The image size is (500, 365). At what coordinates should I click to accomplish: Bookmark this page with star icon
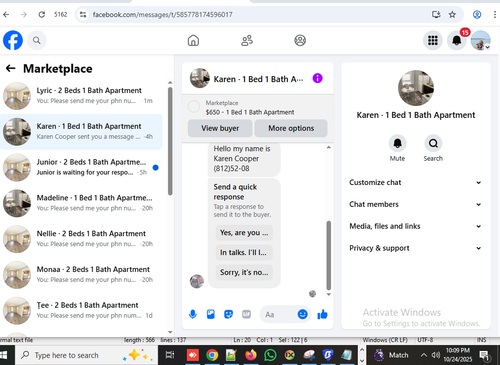coord(452,14)
